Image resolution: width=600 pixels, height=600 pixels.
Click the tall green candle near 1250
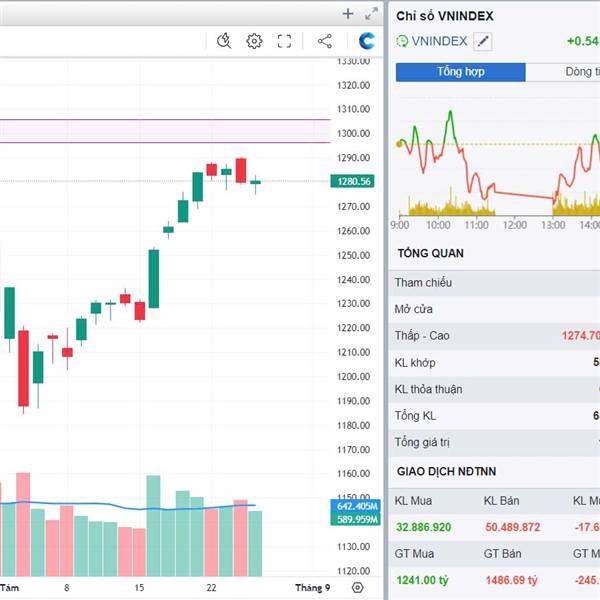click(x=154, y=279)
